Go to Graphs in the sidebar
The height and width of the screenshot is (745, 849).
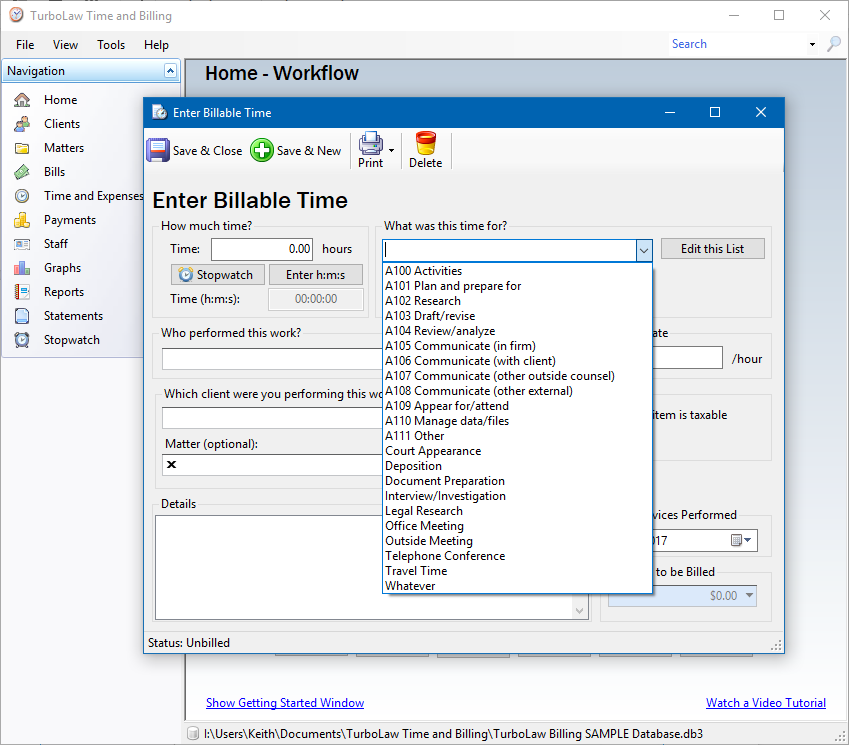tap(62, 268)
